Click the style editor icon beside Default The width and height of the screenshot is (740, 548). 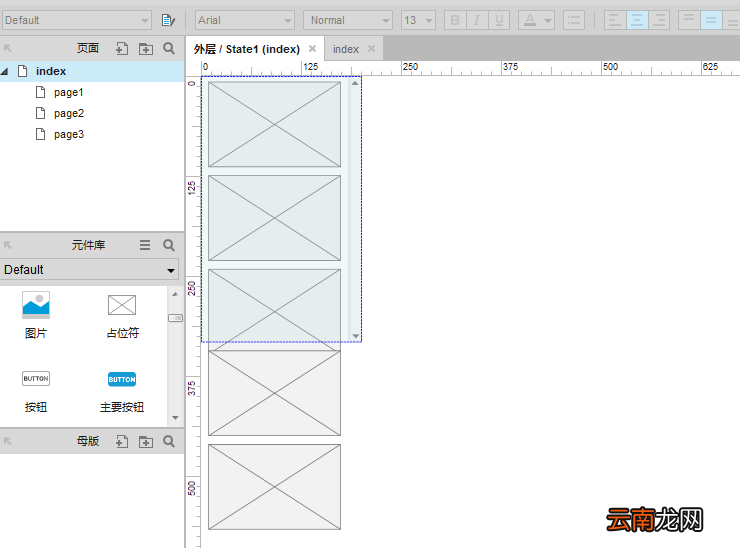pyautogui.click(x=168, y=20)
